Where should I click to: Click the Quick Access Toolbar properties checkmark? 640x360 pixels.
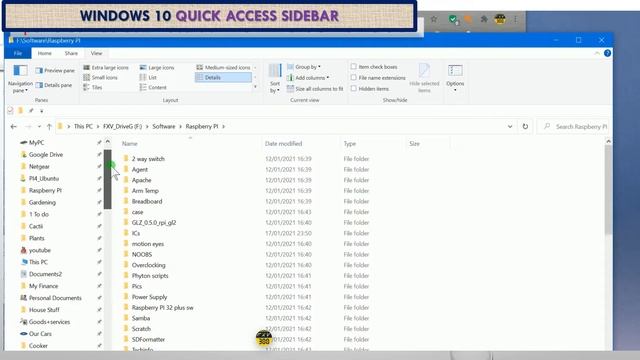click(10, 111)
